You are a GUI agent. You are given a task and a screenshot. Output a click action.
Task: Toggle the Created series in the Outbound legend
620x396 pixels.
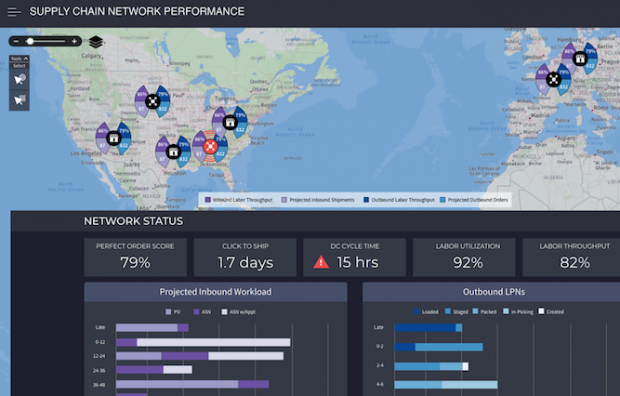coord(551,312)
